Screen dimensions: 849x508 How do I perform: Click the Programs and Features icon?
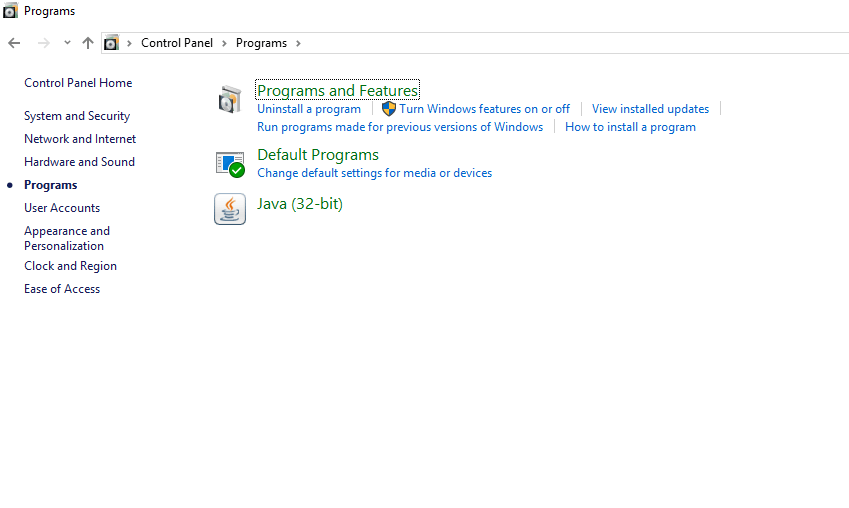point(230,100)
